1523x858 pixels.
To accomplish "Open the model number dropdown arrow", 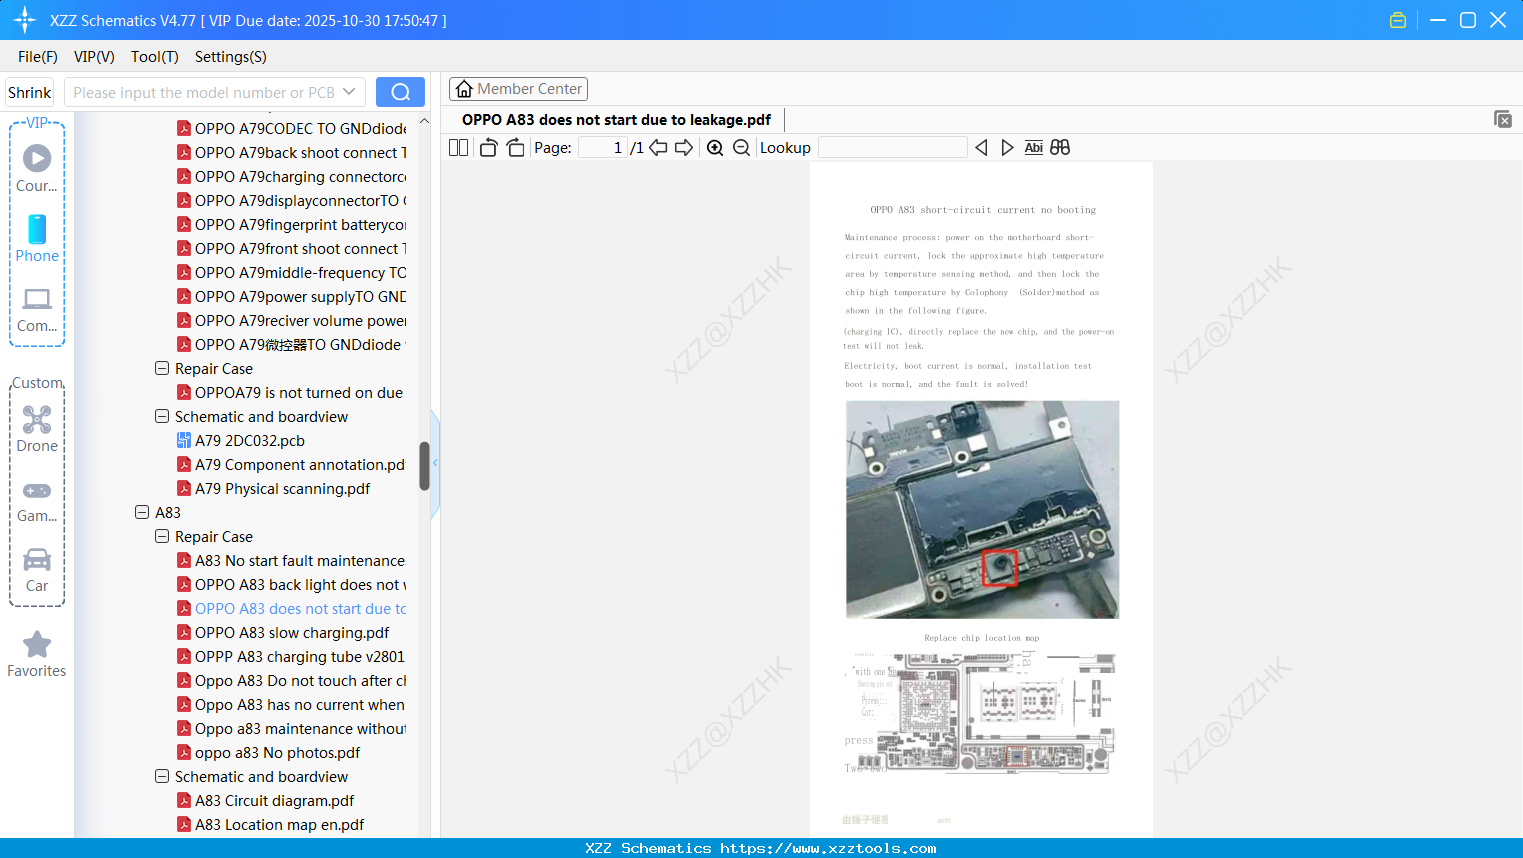I will pyautogui.click(x=349, y=92).
